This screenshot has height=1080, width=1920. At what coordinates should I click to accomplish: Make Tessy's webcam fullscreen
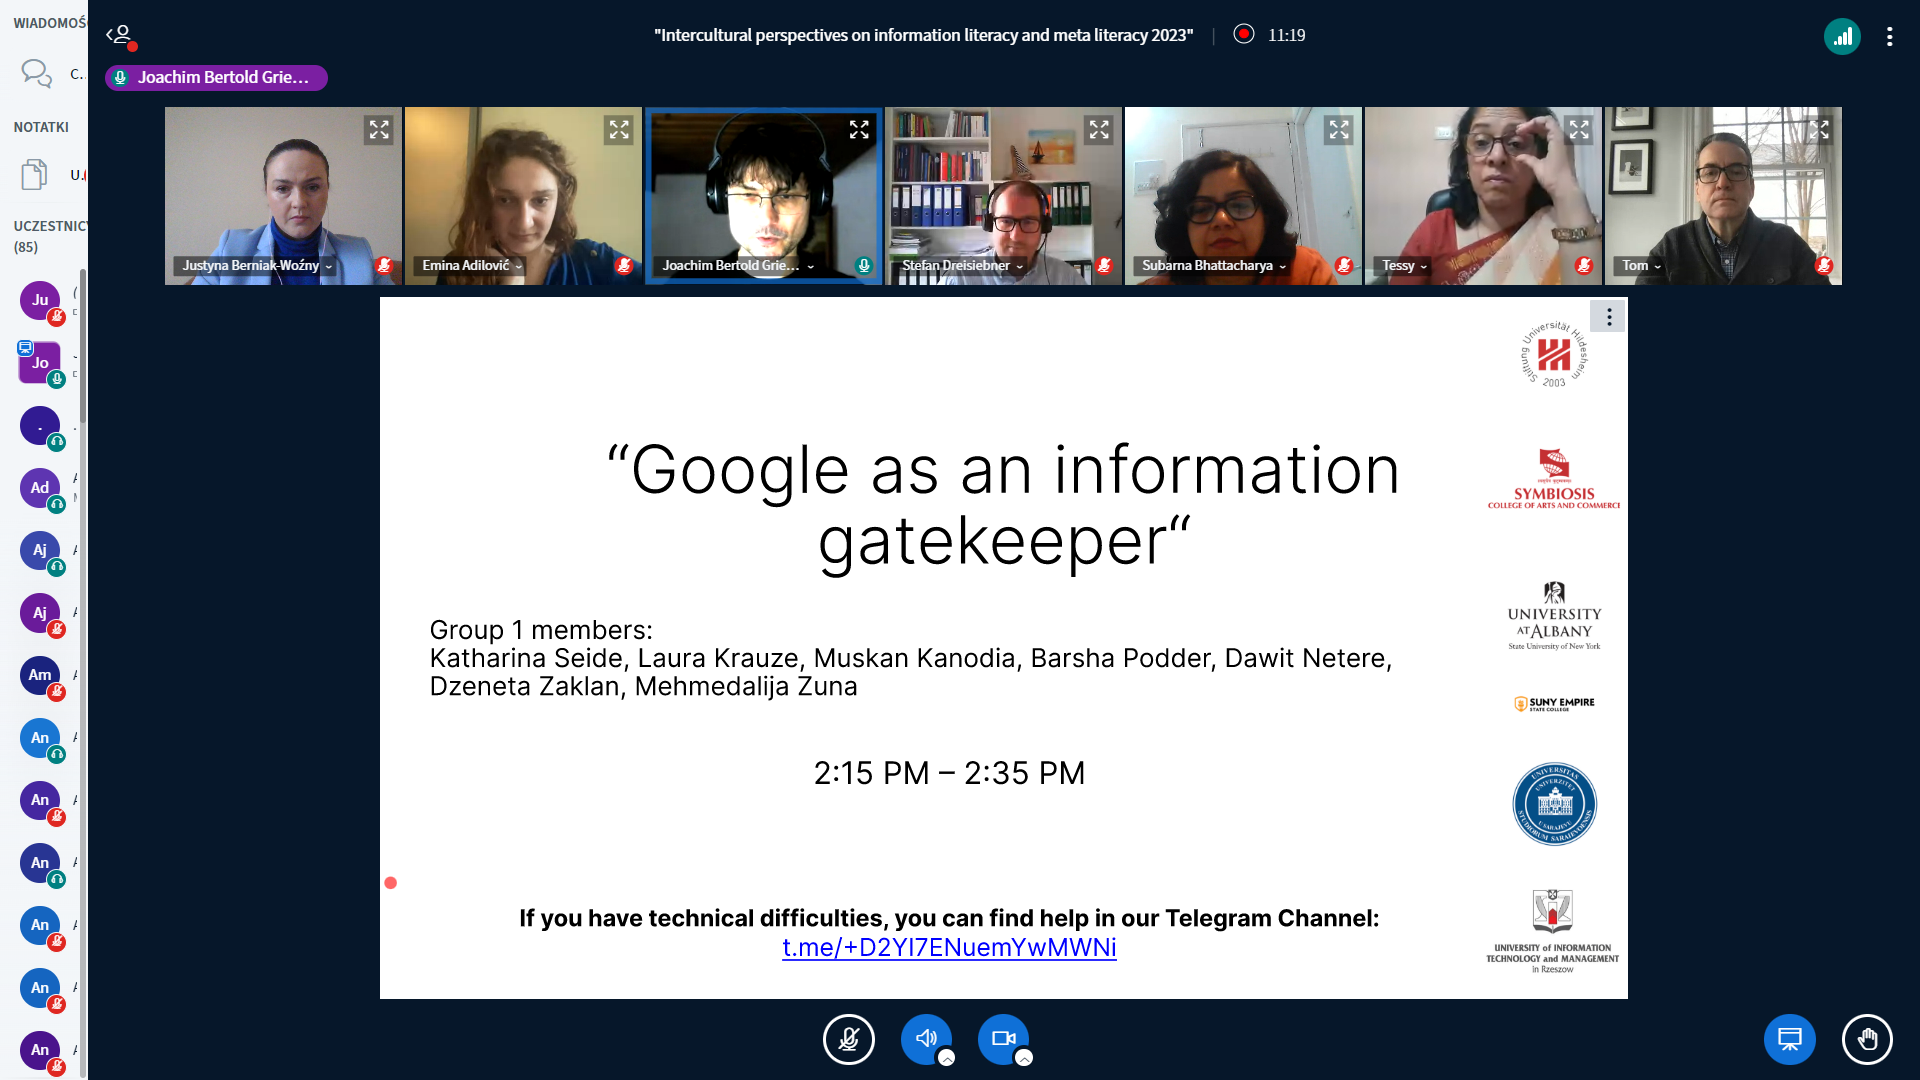coord(1579,130)
